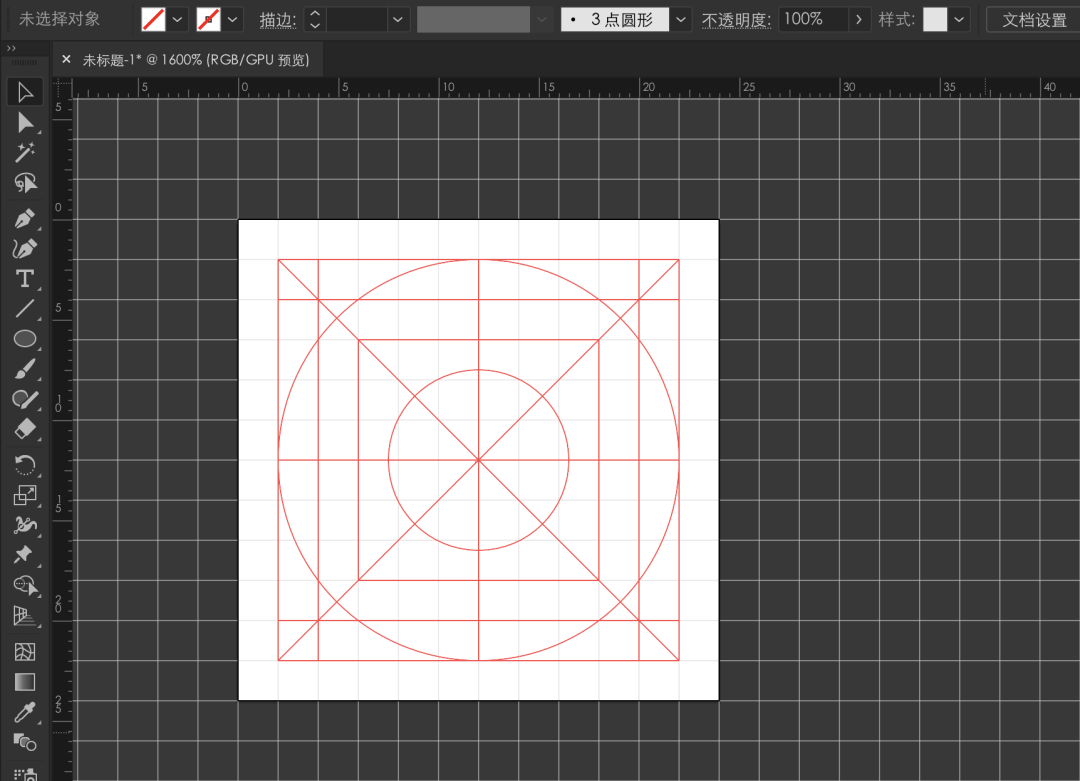The height and width of the screenshot is (781, 1080).
Task: Click the stroke color swatch
Action: pos(208,19)
